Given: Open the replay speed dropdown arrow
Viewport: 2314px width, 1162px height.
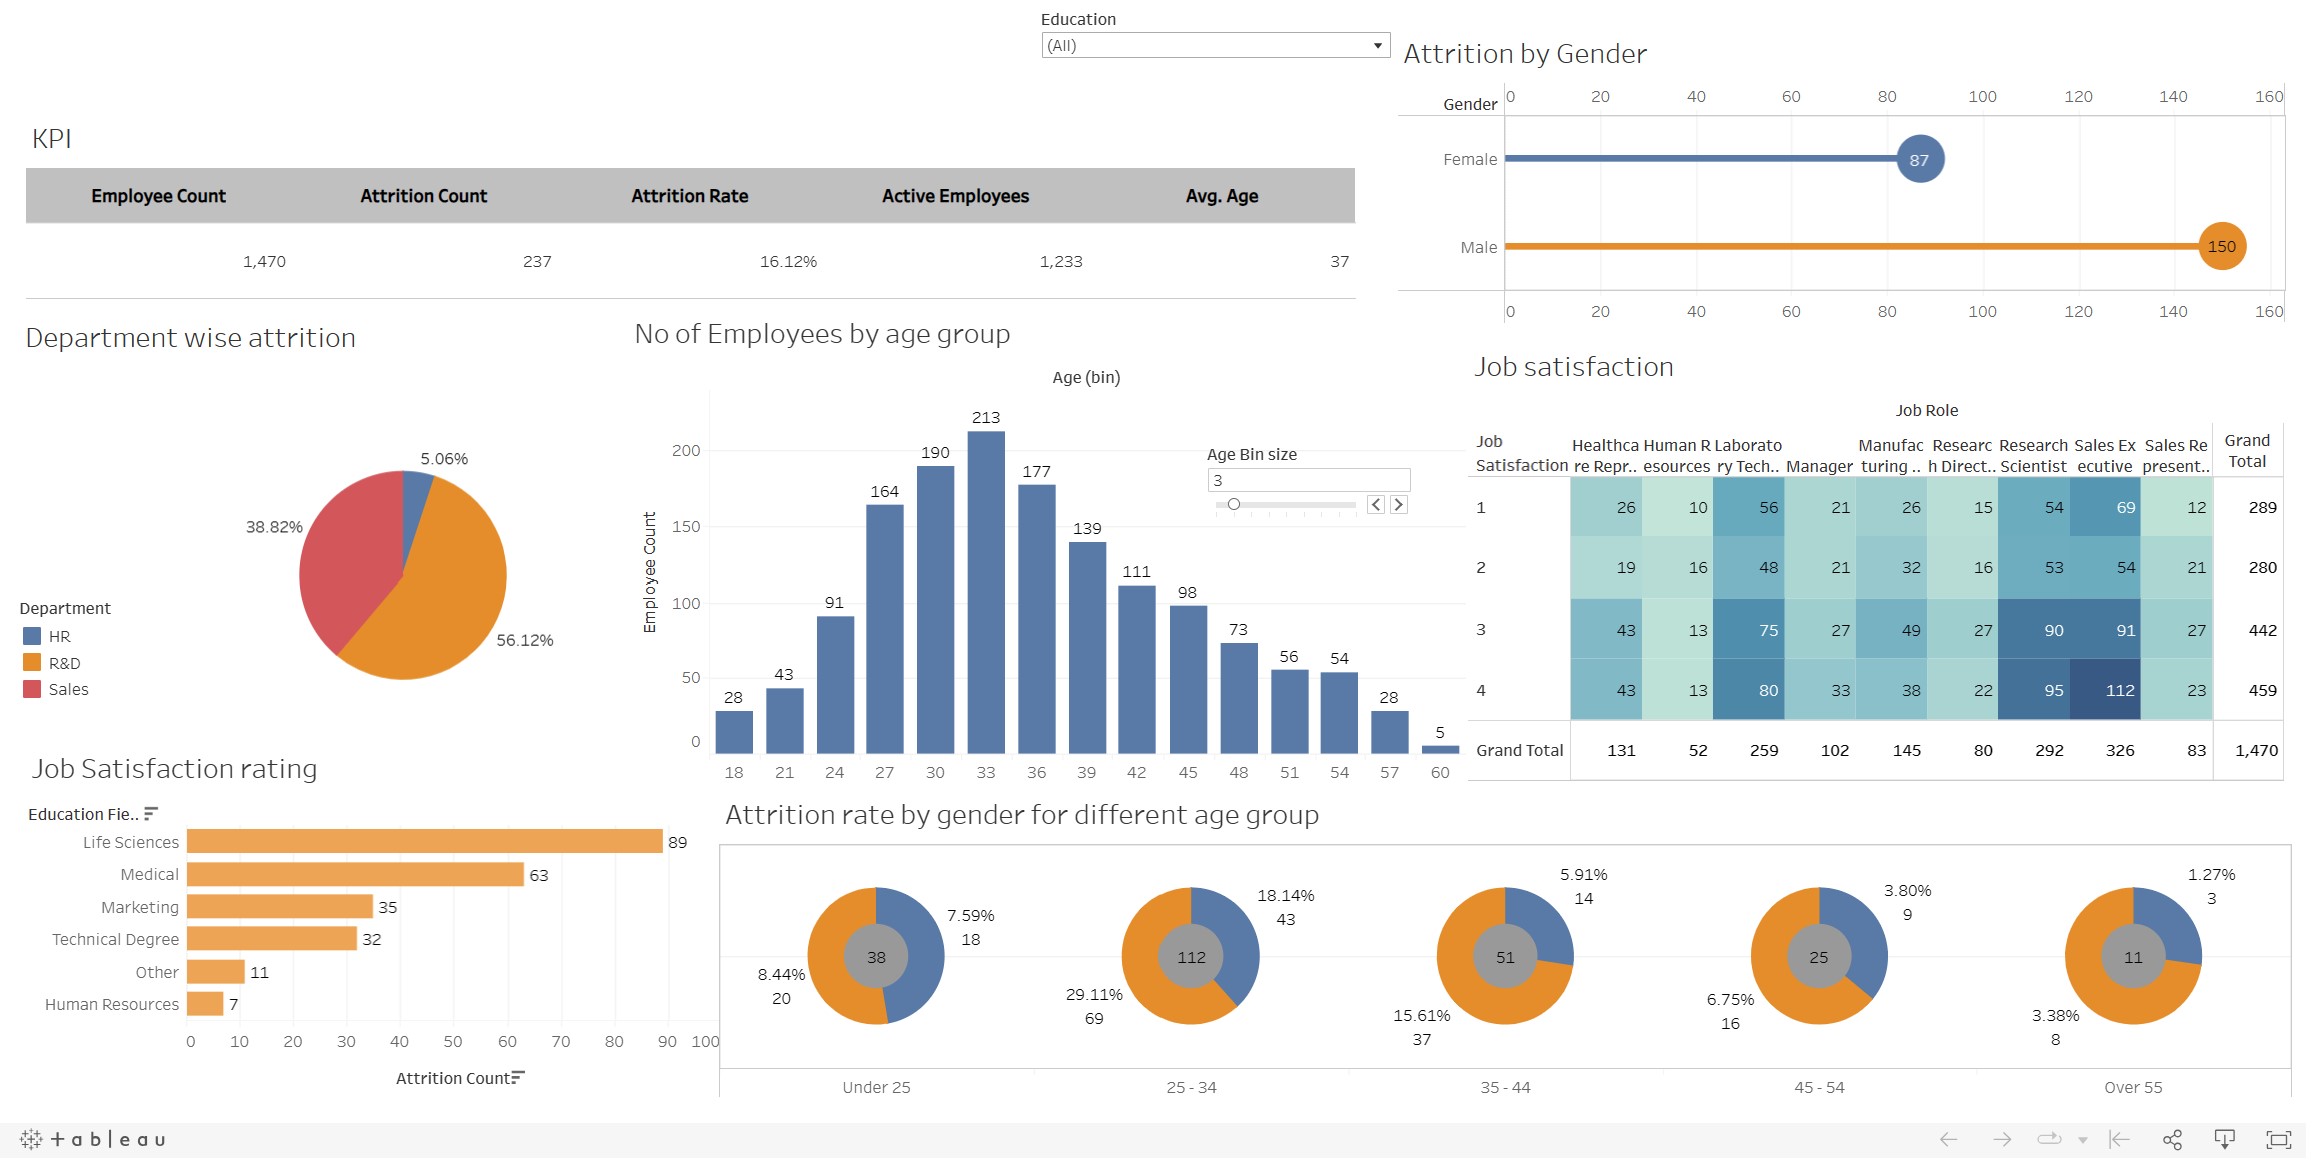Looking at the screenshot, I should 2082,1140.
